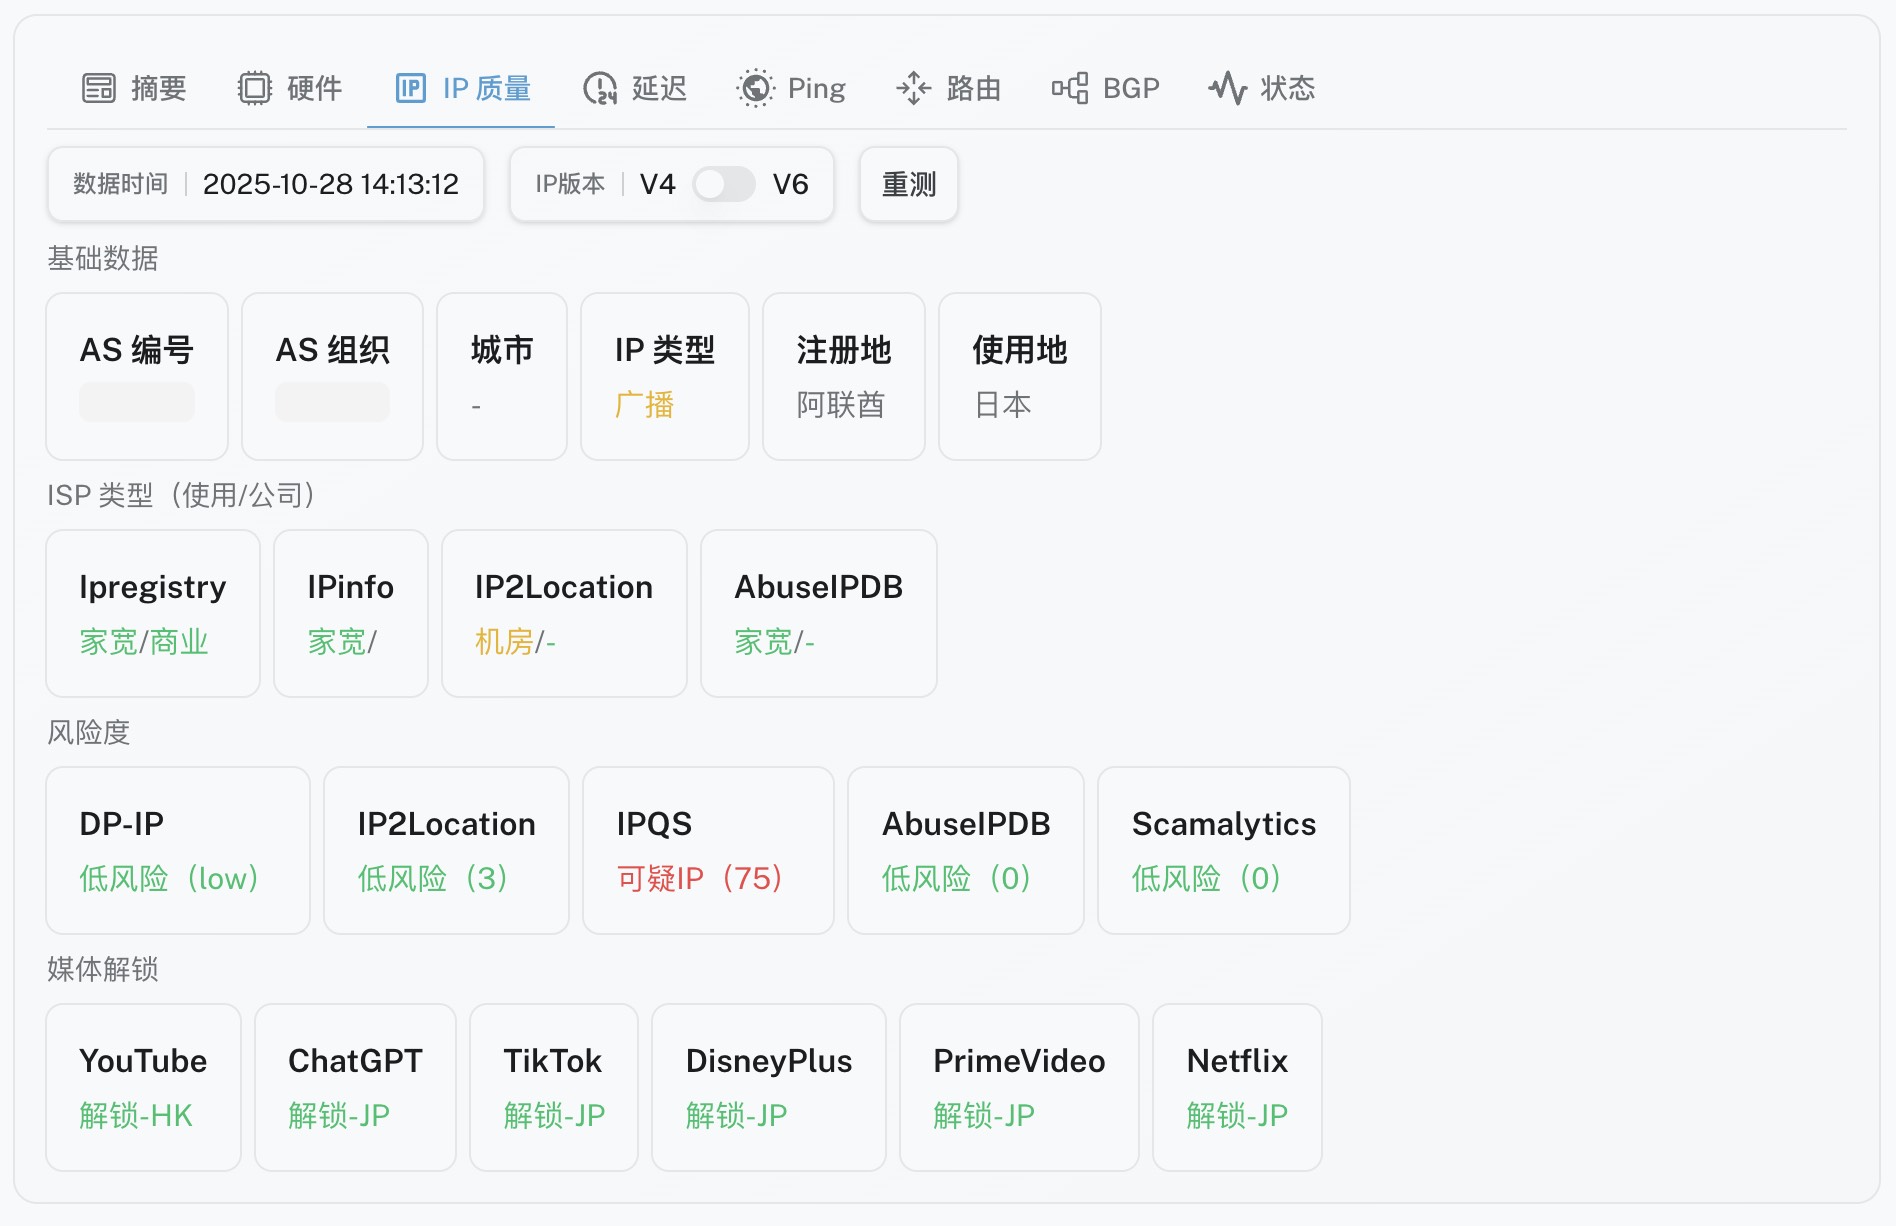Click the AS 编号 card
The height and width of the screenshot is (1226, 1896).
[137, 376]
